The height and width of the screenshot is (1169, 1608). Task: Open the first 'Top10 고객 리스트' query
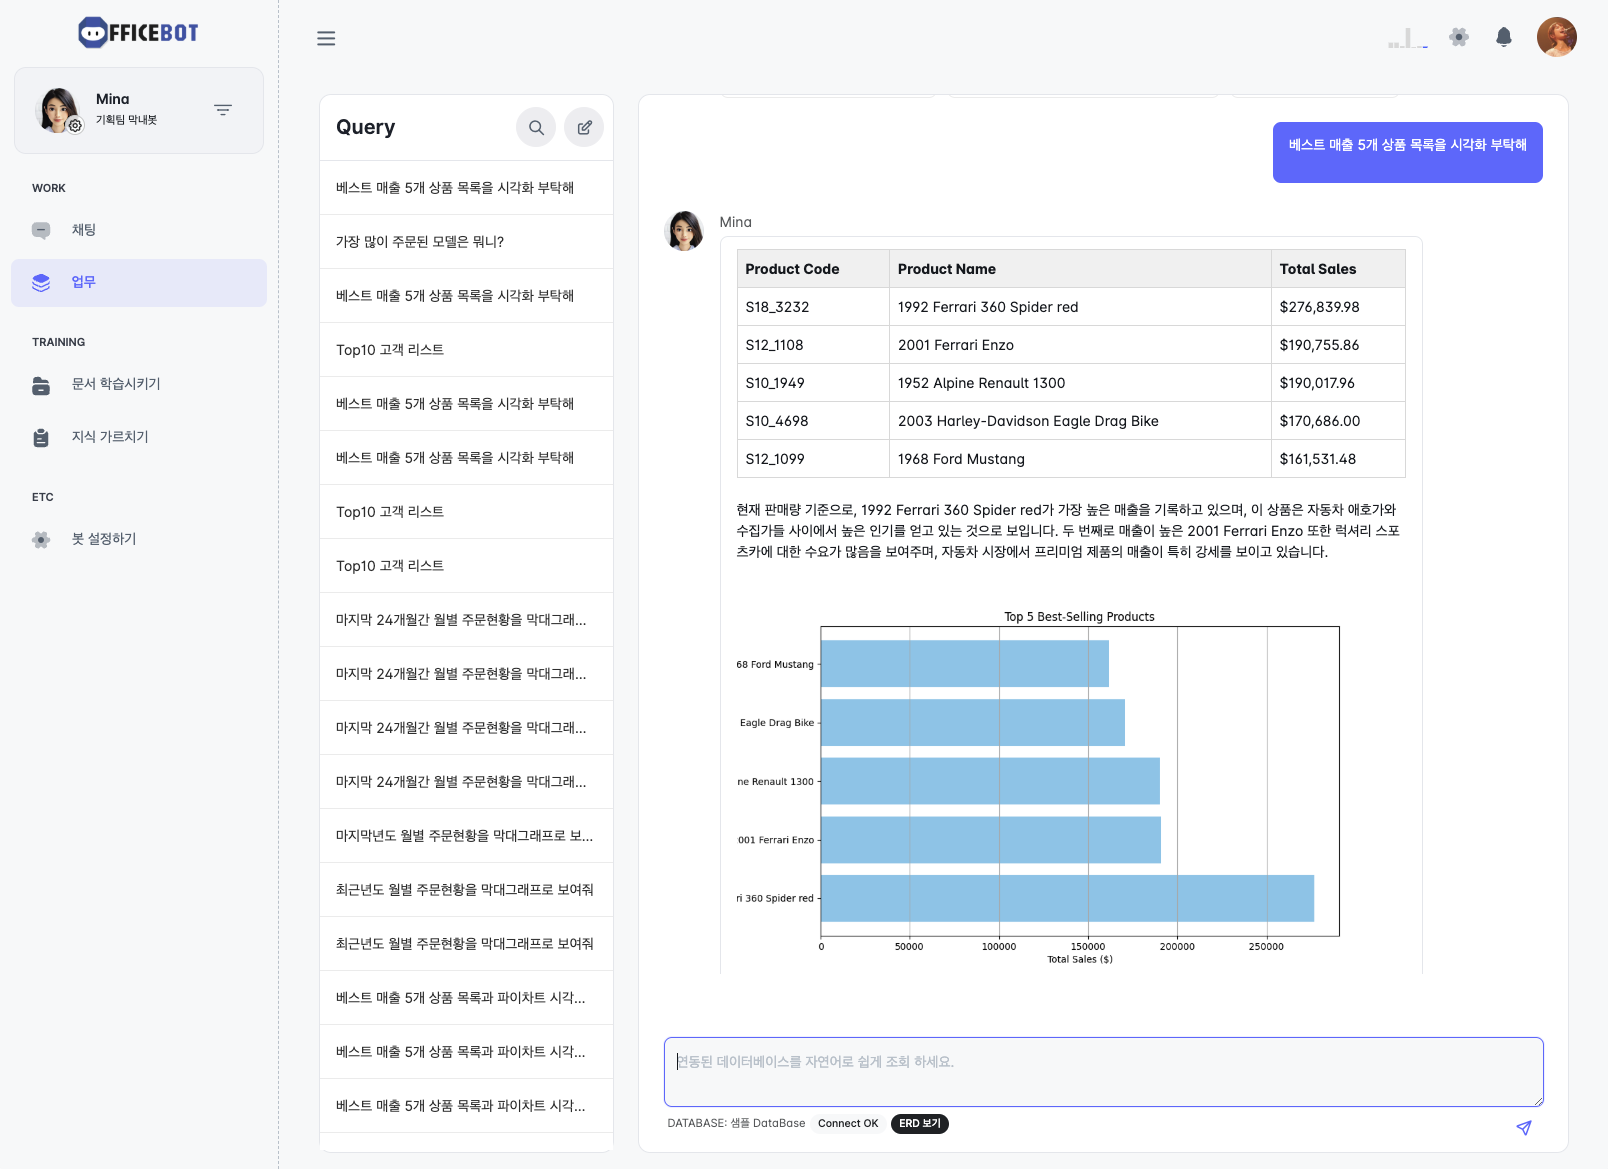tap(466, 350)
